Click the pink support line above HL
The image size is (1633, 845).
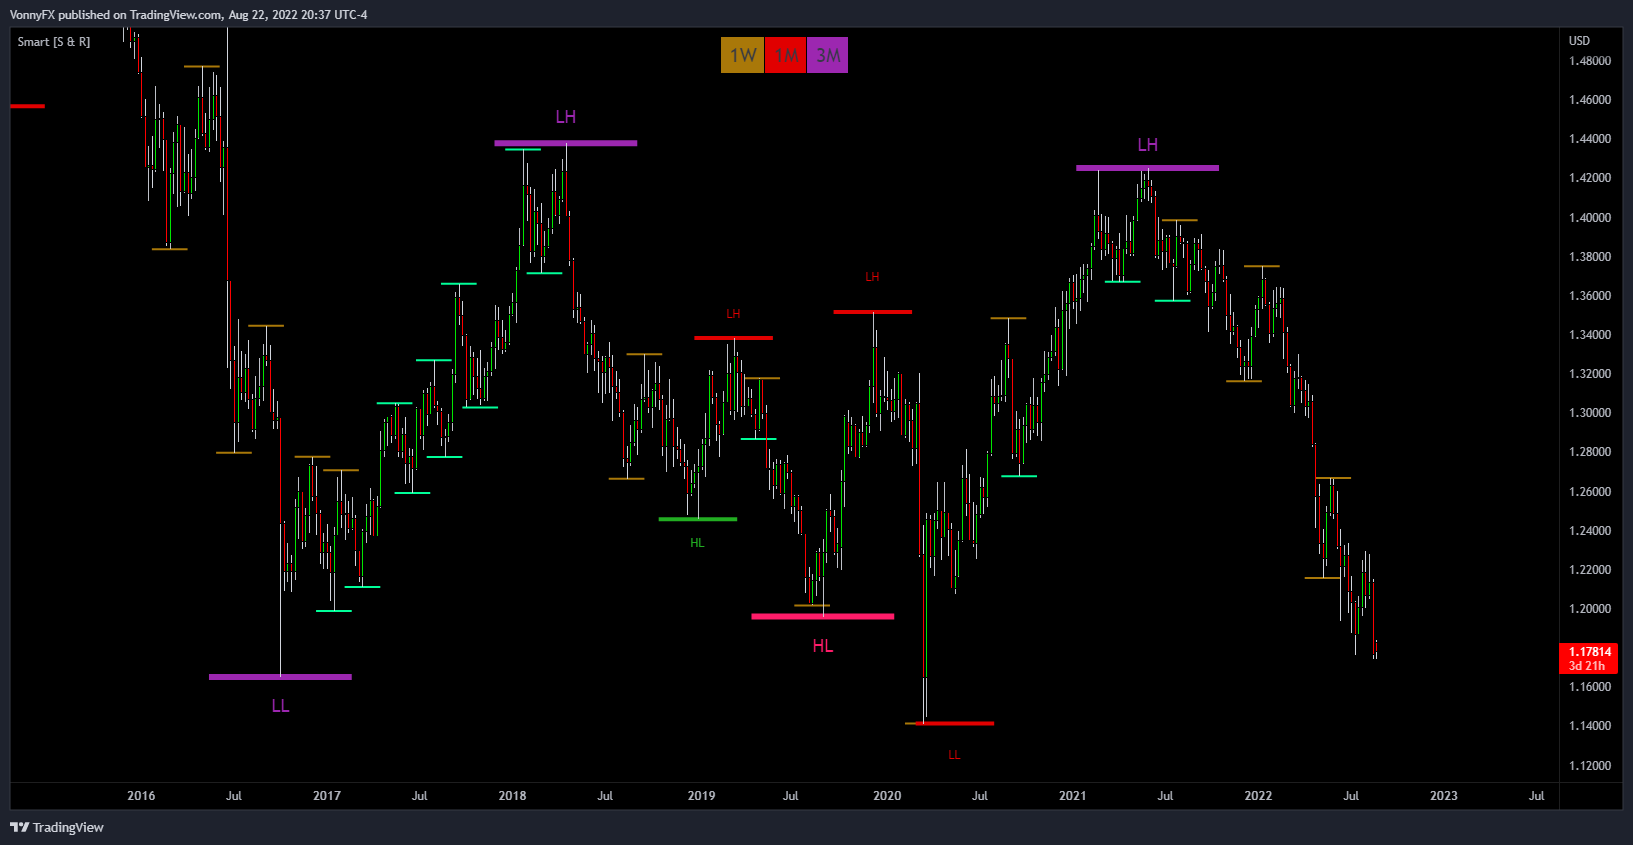click(x=823, y=616)
